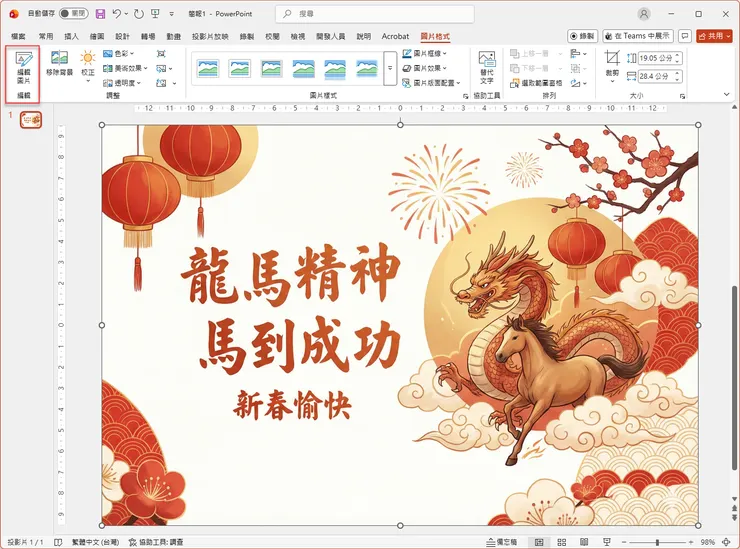Open the Customize Quick Access Toolbar dropdown
Image resolution: width=740 pixels, height=549 pixels.
point(171,14)
